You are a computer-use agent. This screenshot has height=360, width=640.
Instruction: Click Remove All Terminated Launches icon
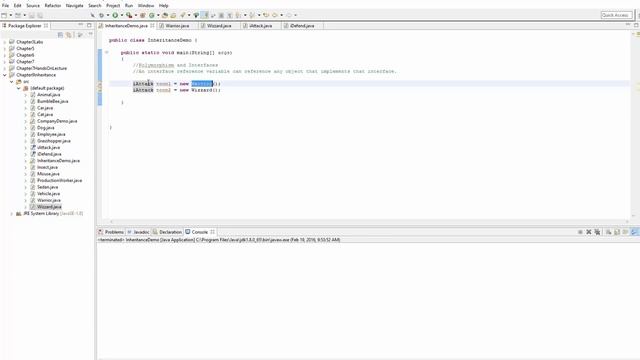coord(597,232)
